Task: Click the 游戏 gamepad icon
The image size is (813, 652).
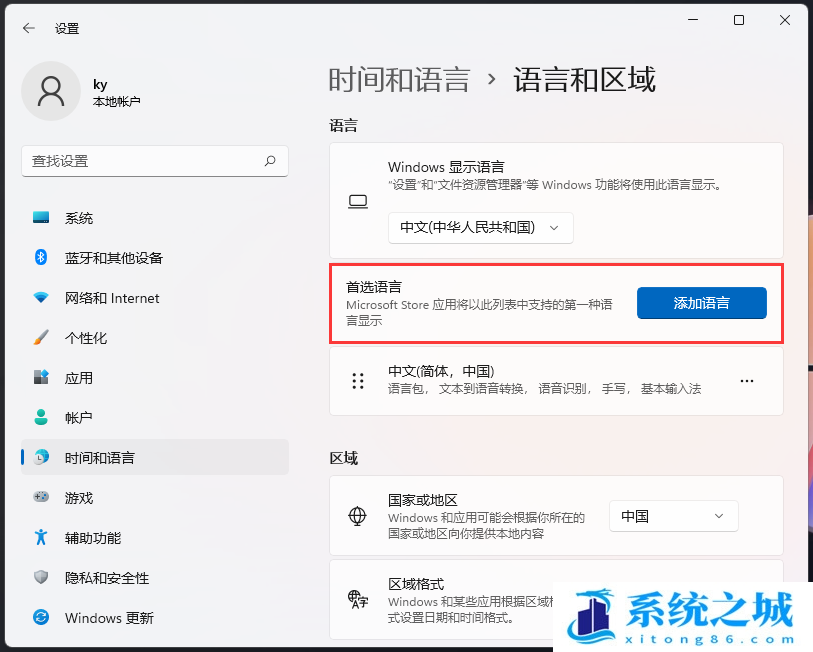Action: (41, 497)
